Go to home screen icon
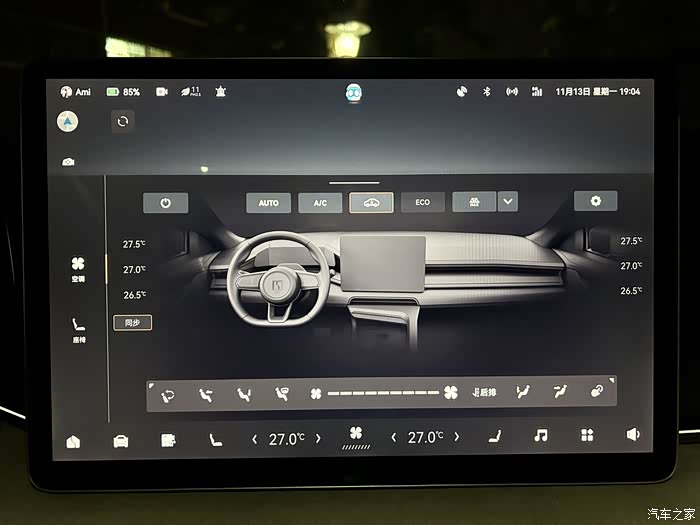This screenshot has width=700, height=525. coord(73,440)
